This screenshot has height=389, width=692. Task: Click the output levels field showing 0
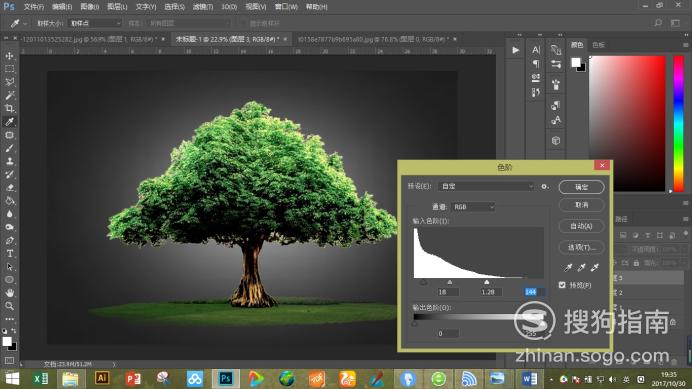point(448,333)
